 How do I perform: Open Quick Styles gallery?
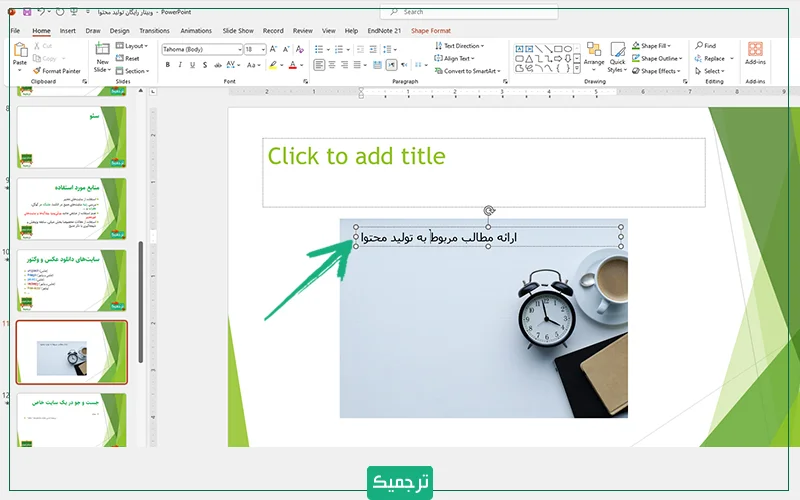(x=617, y=57)
